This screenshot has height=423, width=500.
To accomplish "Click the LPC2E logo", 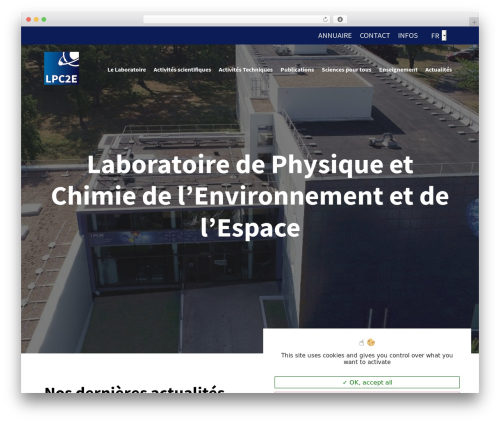I will (62, 68).
